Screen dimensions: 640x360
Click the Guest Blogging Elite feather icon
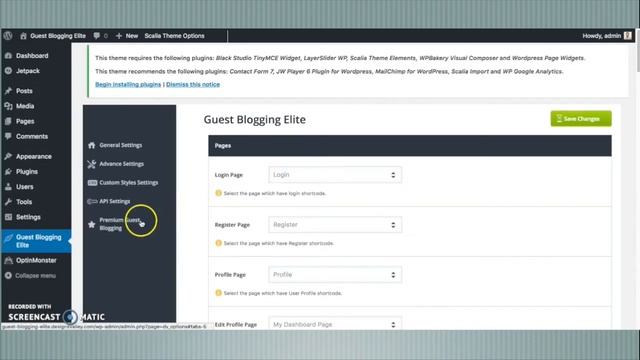click(8, 238)
